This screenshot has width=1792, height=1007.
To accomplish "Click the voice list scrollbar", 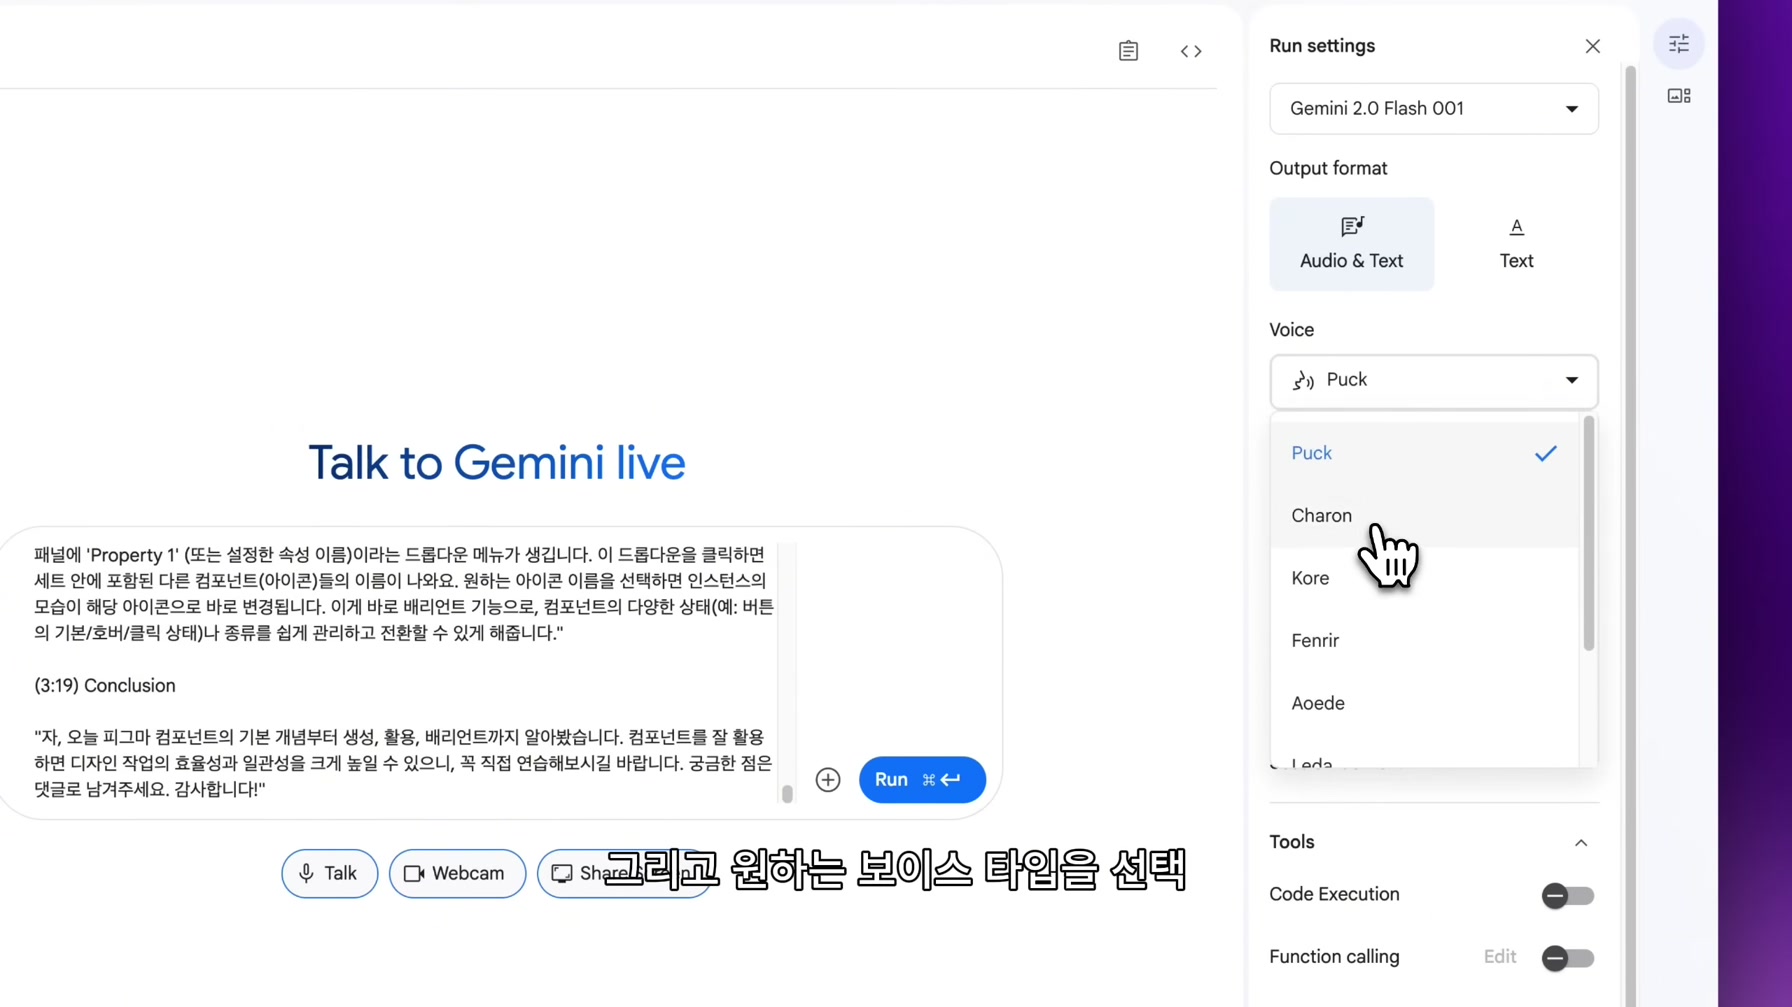I will [x=1588, y=534].
